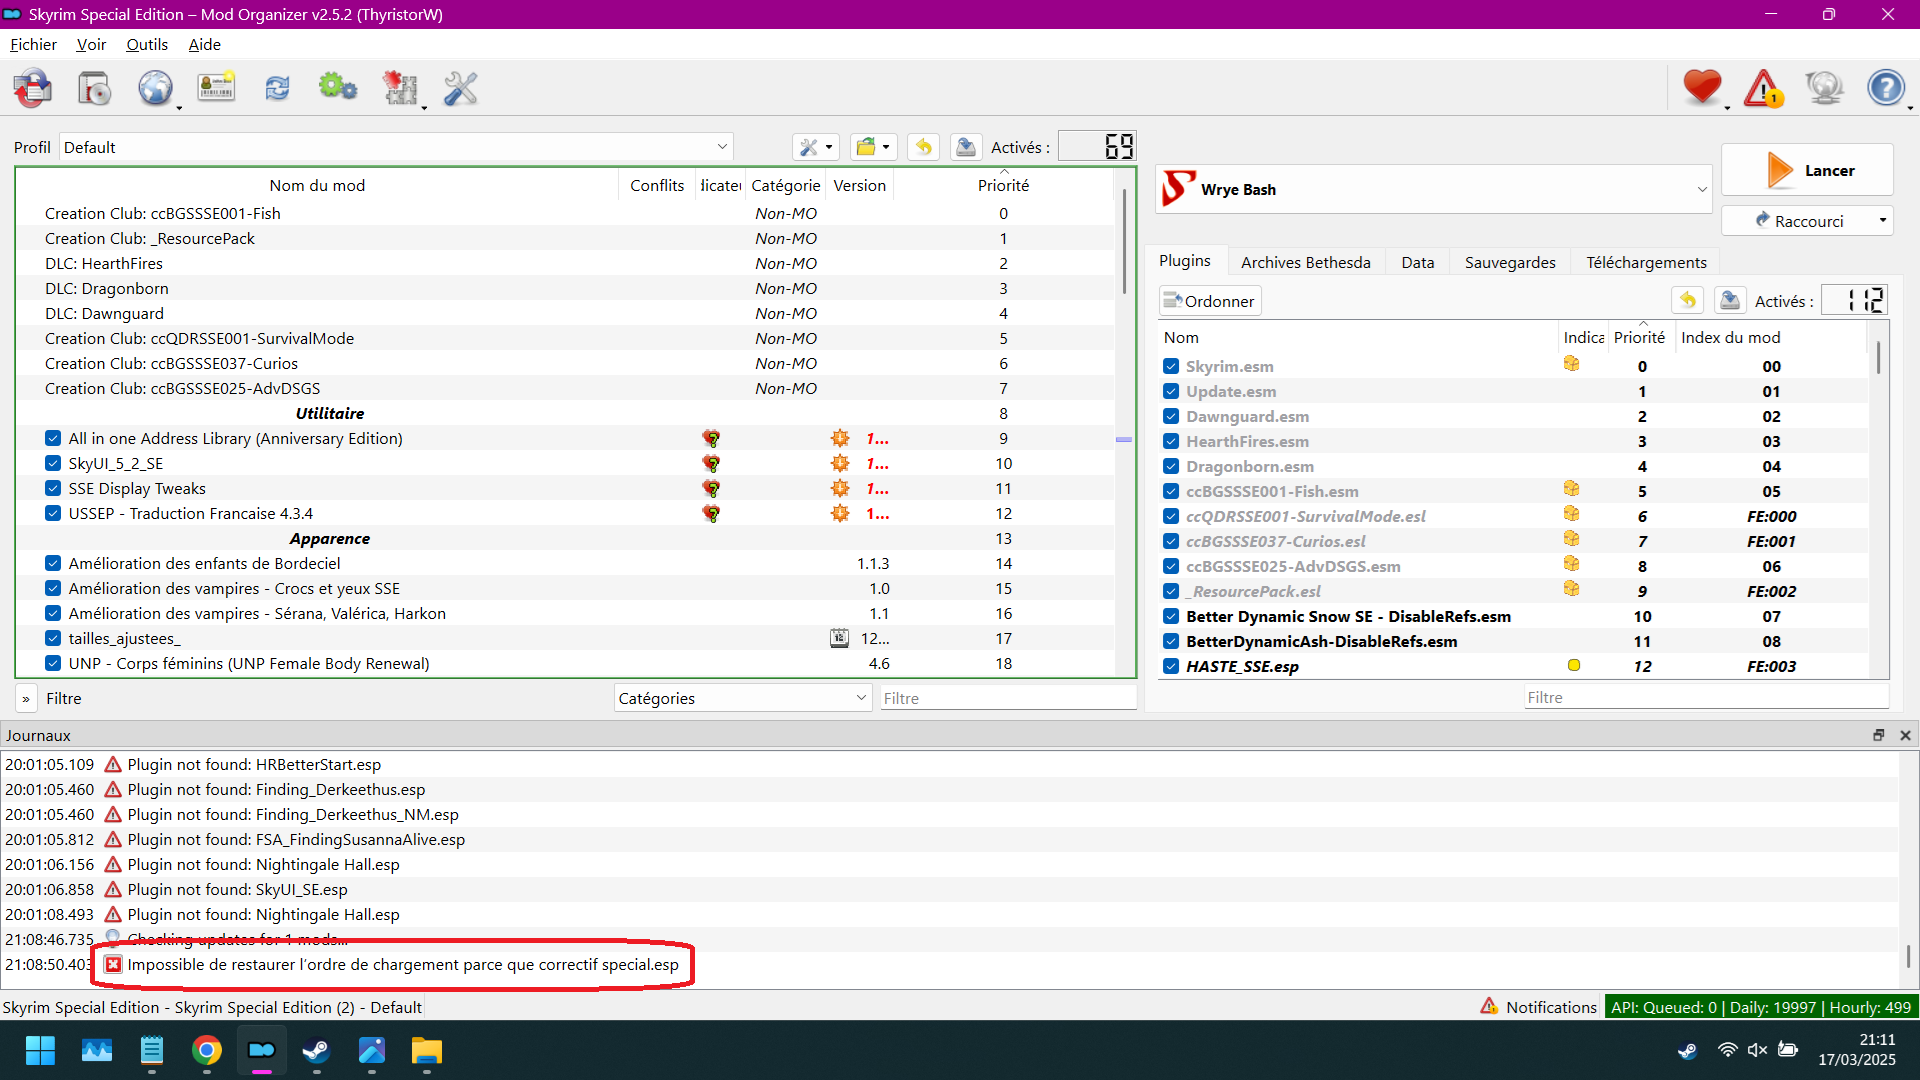
Task: Click category icon for SSE Display Tweaks
Action: pyautogui.click(x=840, y=488)
